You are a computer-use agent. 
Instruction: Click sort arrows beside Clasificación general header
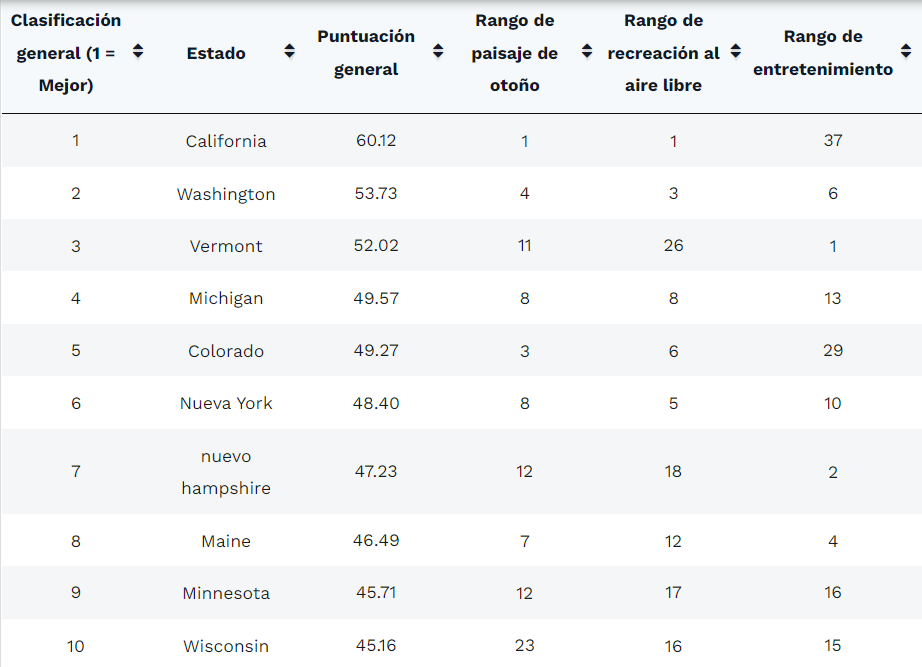click(x=138, y=52)
